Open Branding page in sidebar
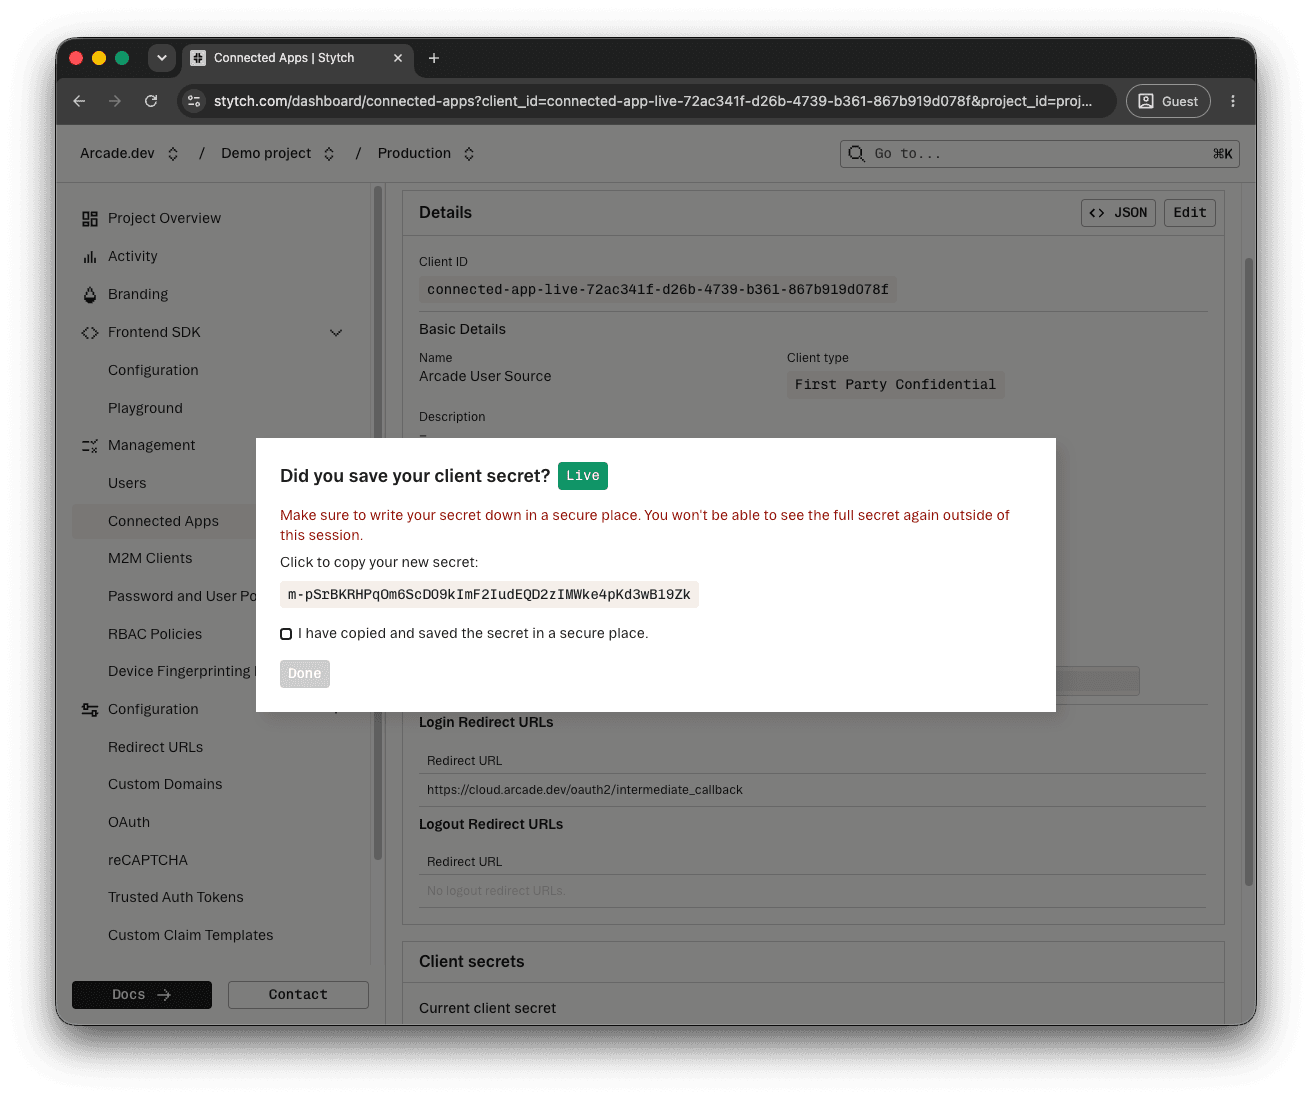 [138, 295]
